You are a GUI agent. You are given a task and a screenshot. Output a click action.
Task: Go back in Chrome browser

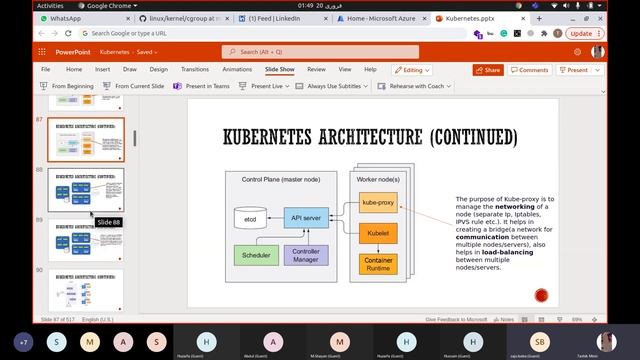[x=41, y=33]
